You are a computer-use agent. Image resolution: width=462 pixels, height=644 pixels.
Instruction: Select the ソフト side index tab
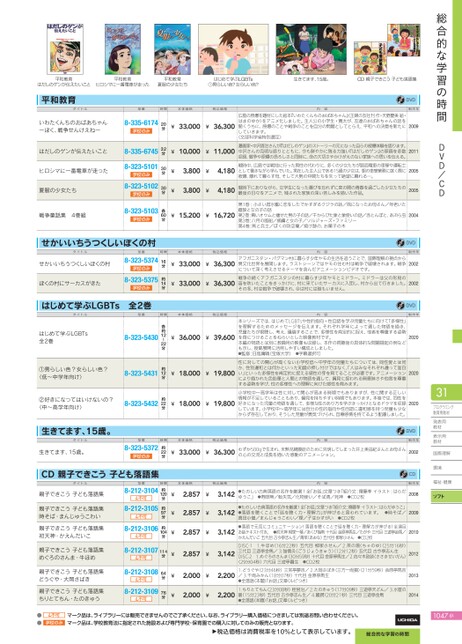pos(446,497)
